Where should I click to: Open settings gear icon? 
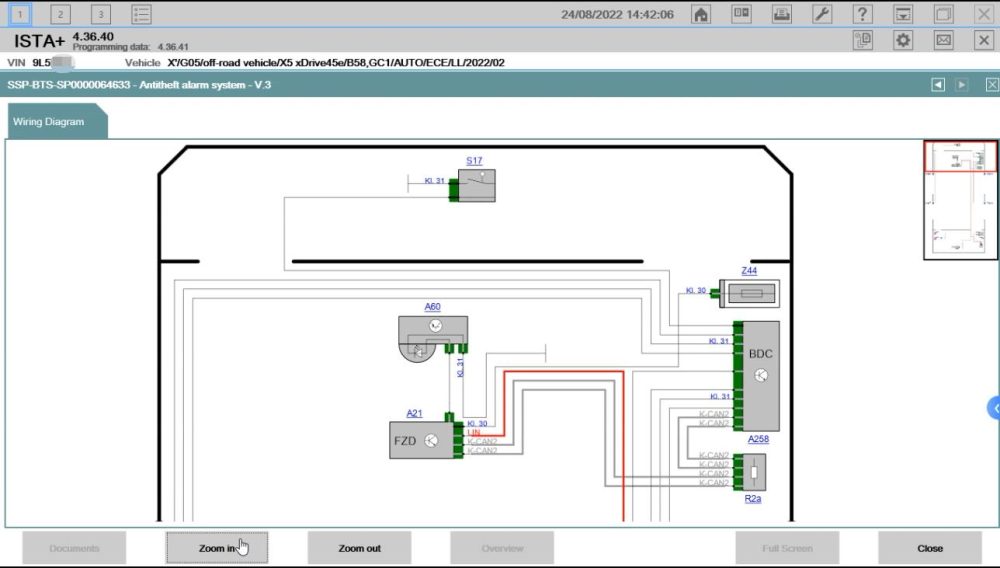(x=903, y=40)
